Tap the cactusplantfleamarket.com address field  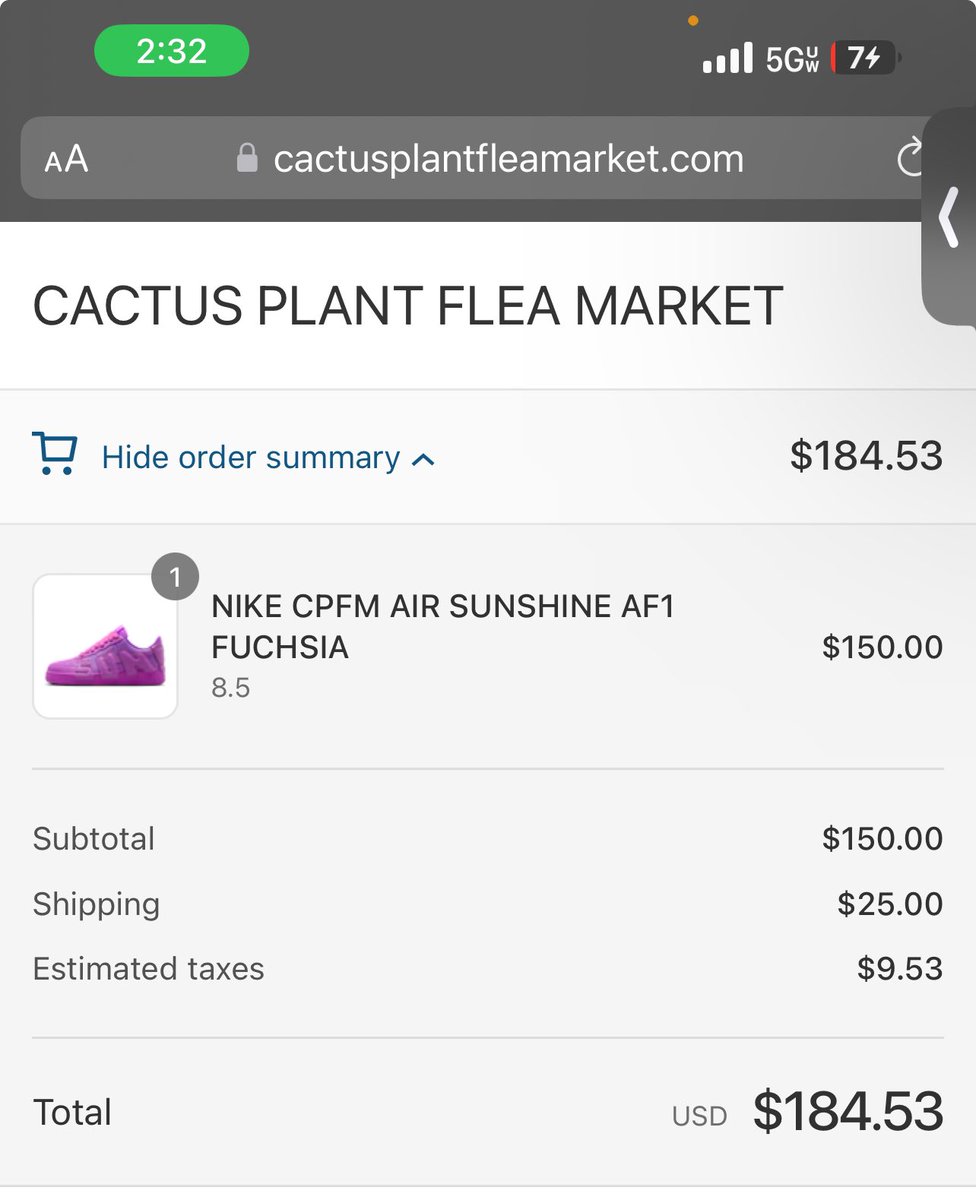[508, 158]
